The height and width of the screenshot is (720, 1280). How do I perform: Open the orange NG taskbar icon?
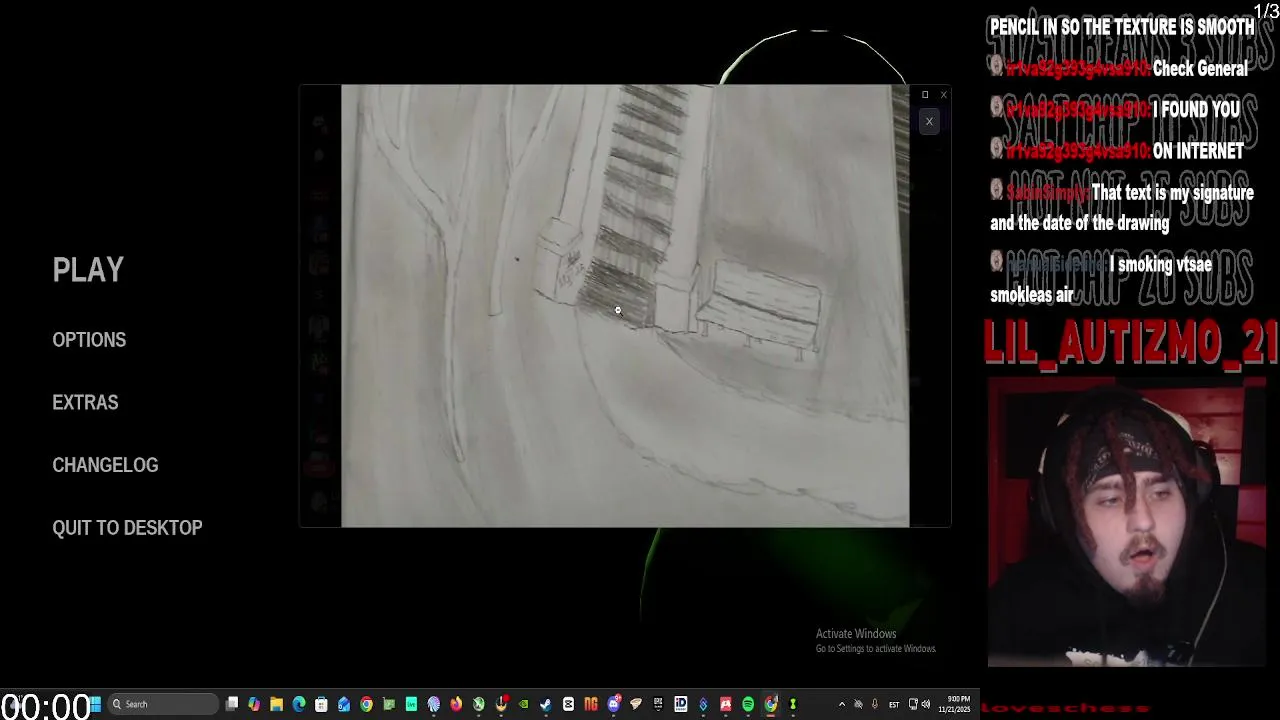pos(591,704)
